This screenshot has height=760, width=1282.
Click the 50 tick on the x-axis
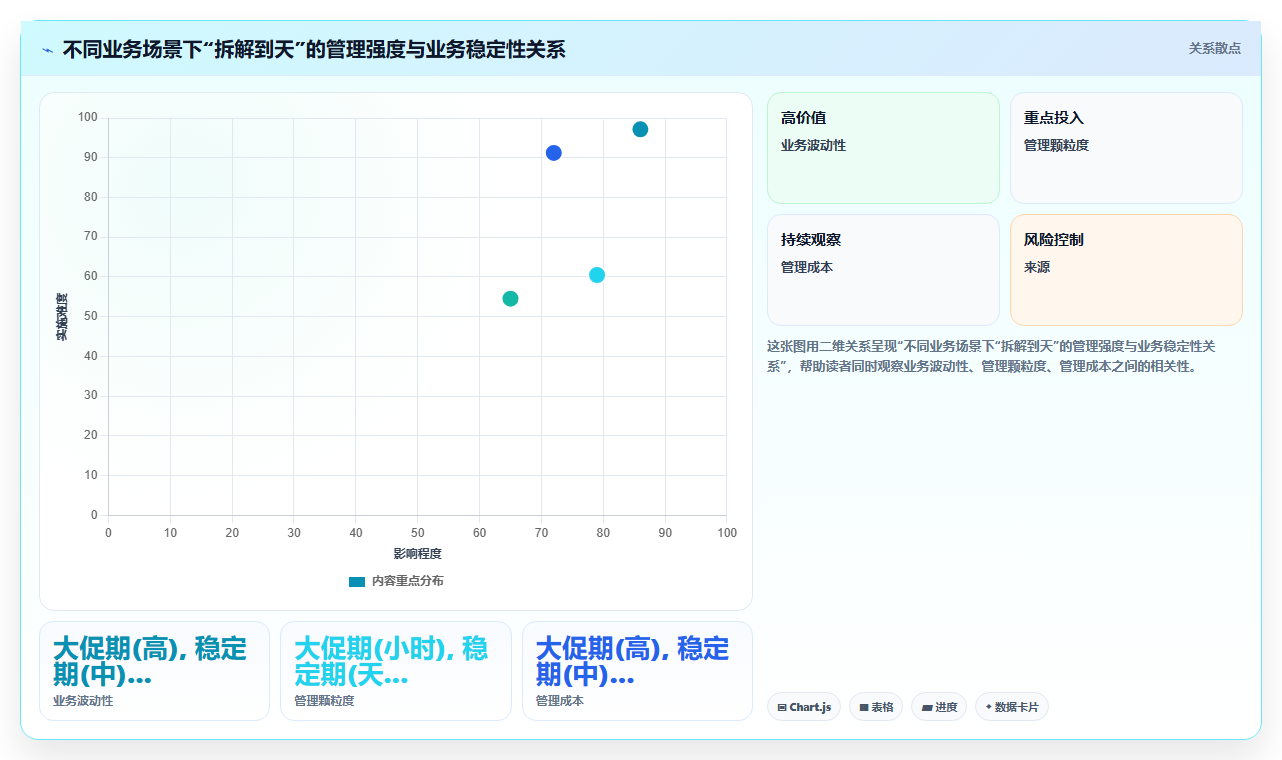[x=417, y=533]
